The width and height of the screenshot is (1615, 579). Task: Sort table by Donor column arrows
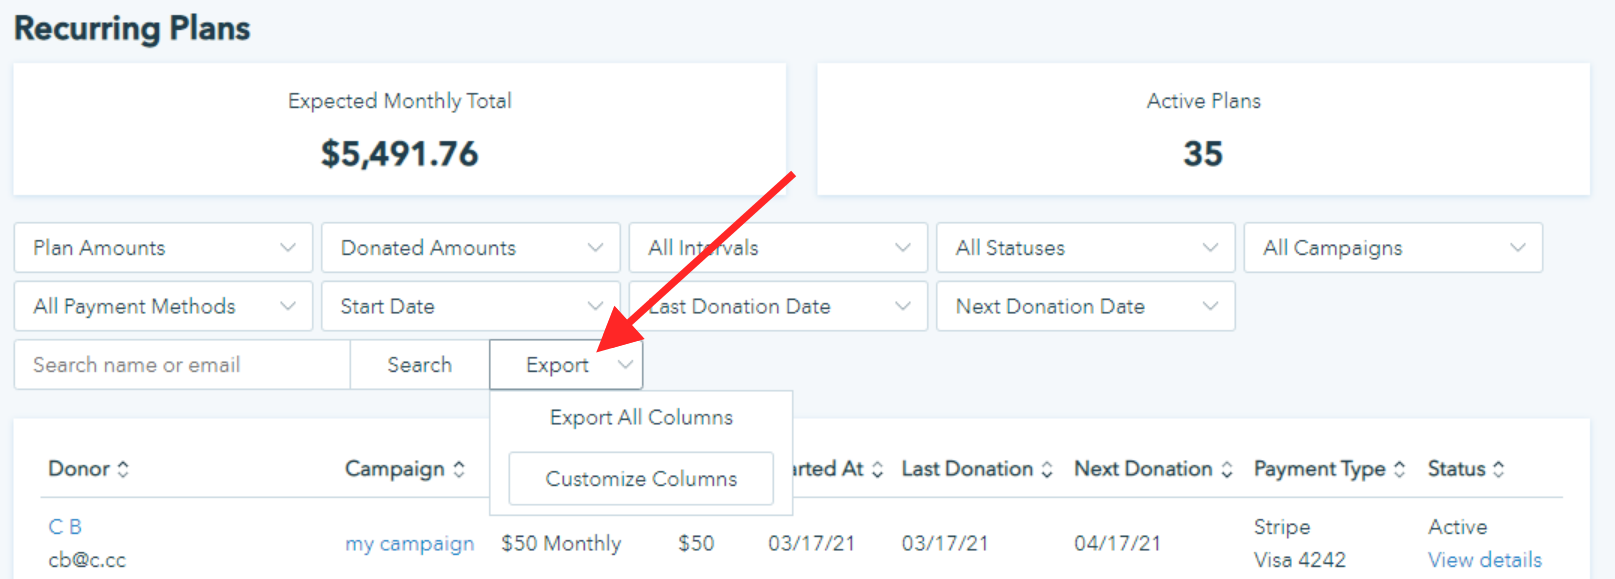[123, 469]
